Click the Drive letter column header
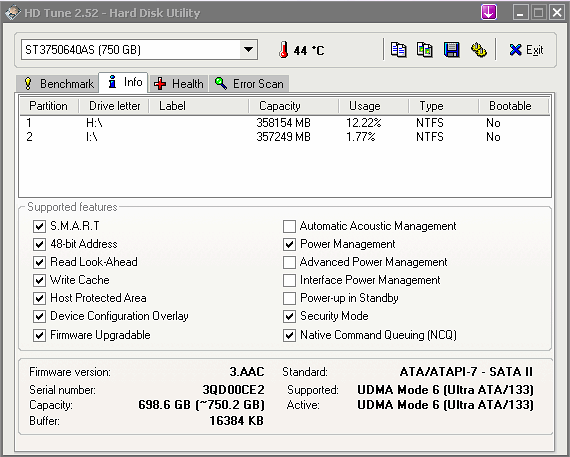Viewport: 570px width, 457px height. (114, 106)
